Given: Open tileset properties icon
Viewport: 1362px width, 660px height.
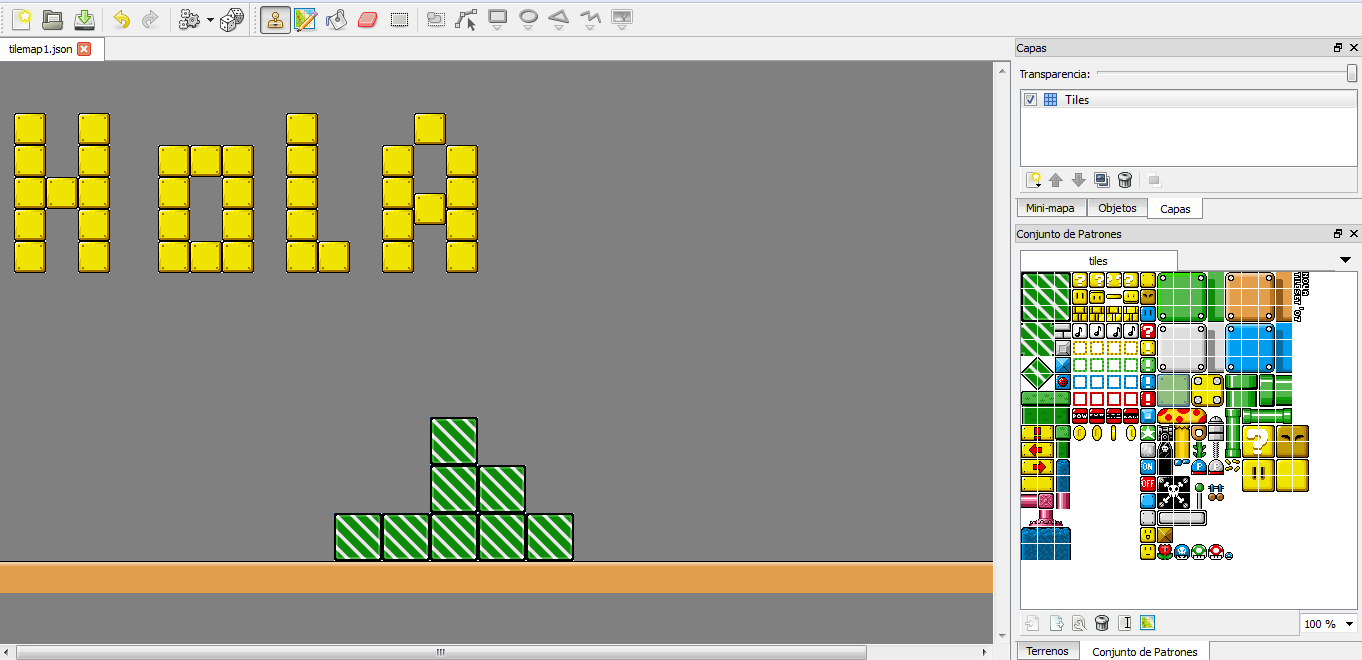Looking at the screenshot, I should (x=1079, y=623).
